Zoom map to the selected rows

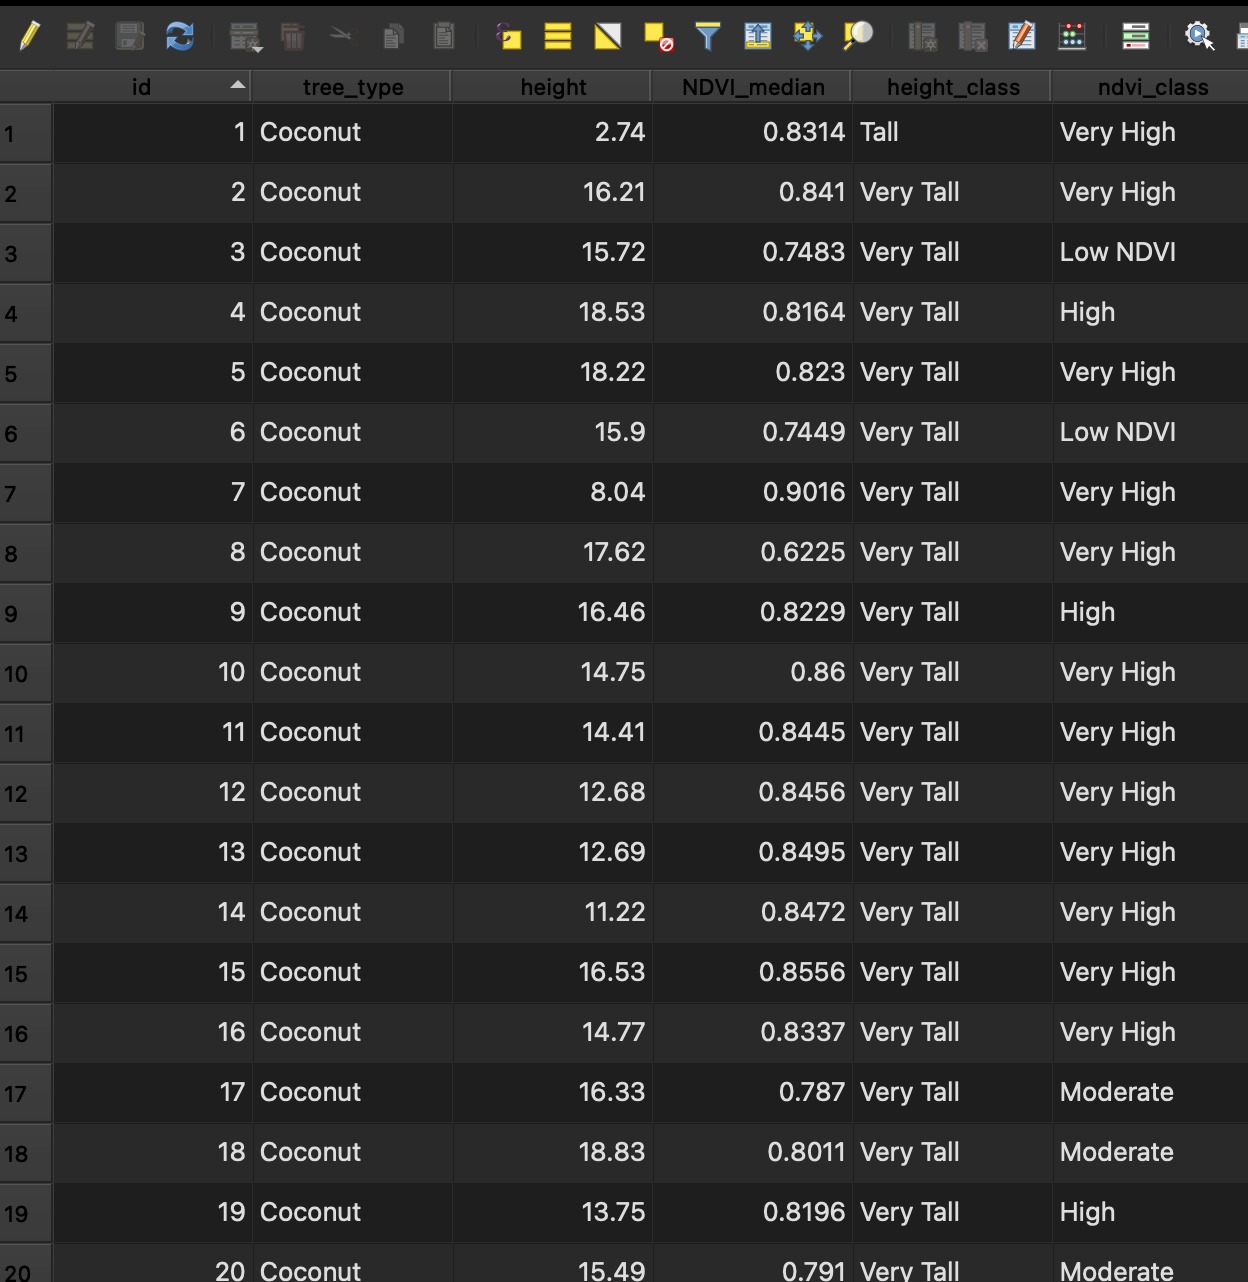(858, 37)
